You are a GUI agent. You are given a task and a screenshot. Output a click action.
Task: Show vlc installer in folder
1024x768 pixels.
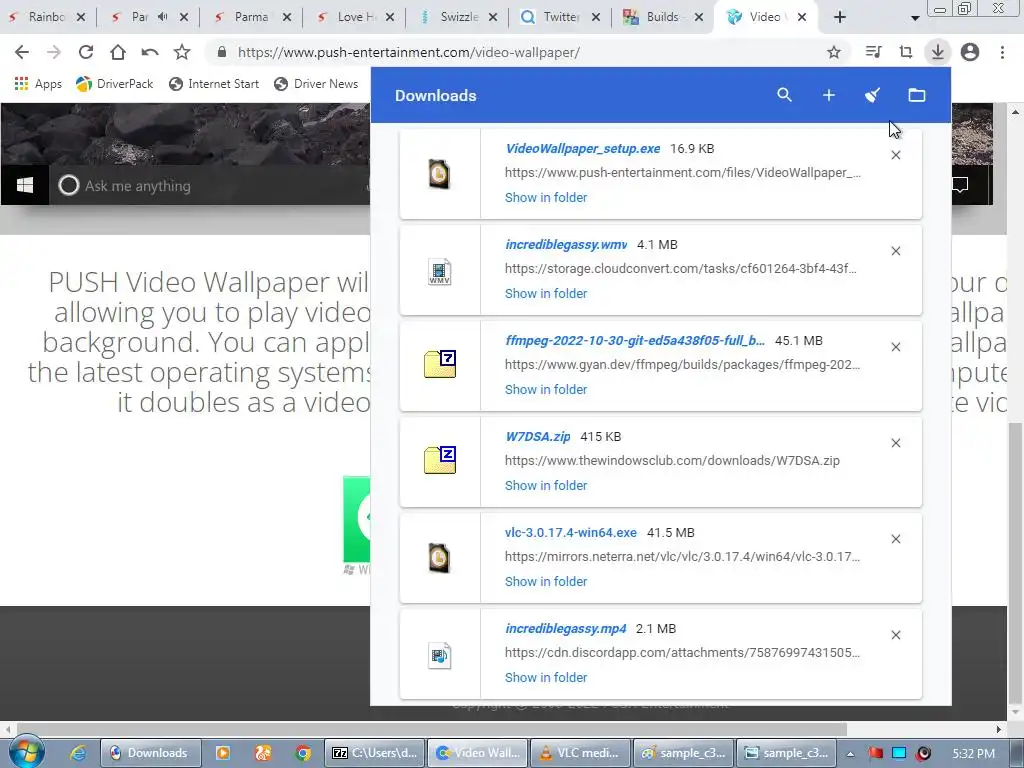546,582
